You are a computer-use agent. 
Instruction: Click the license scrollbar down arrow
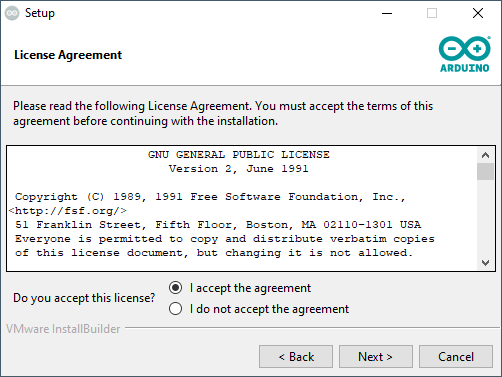pos(485,263)
